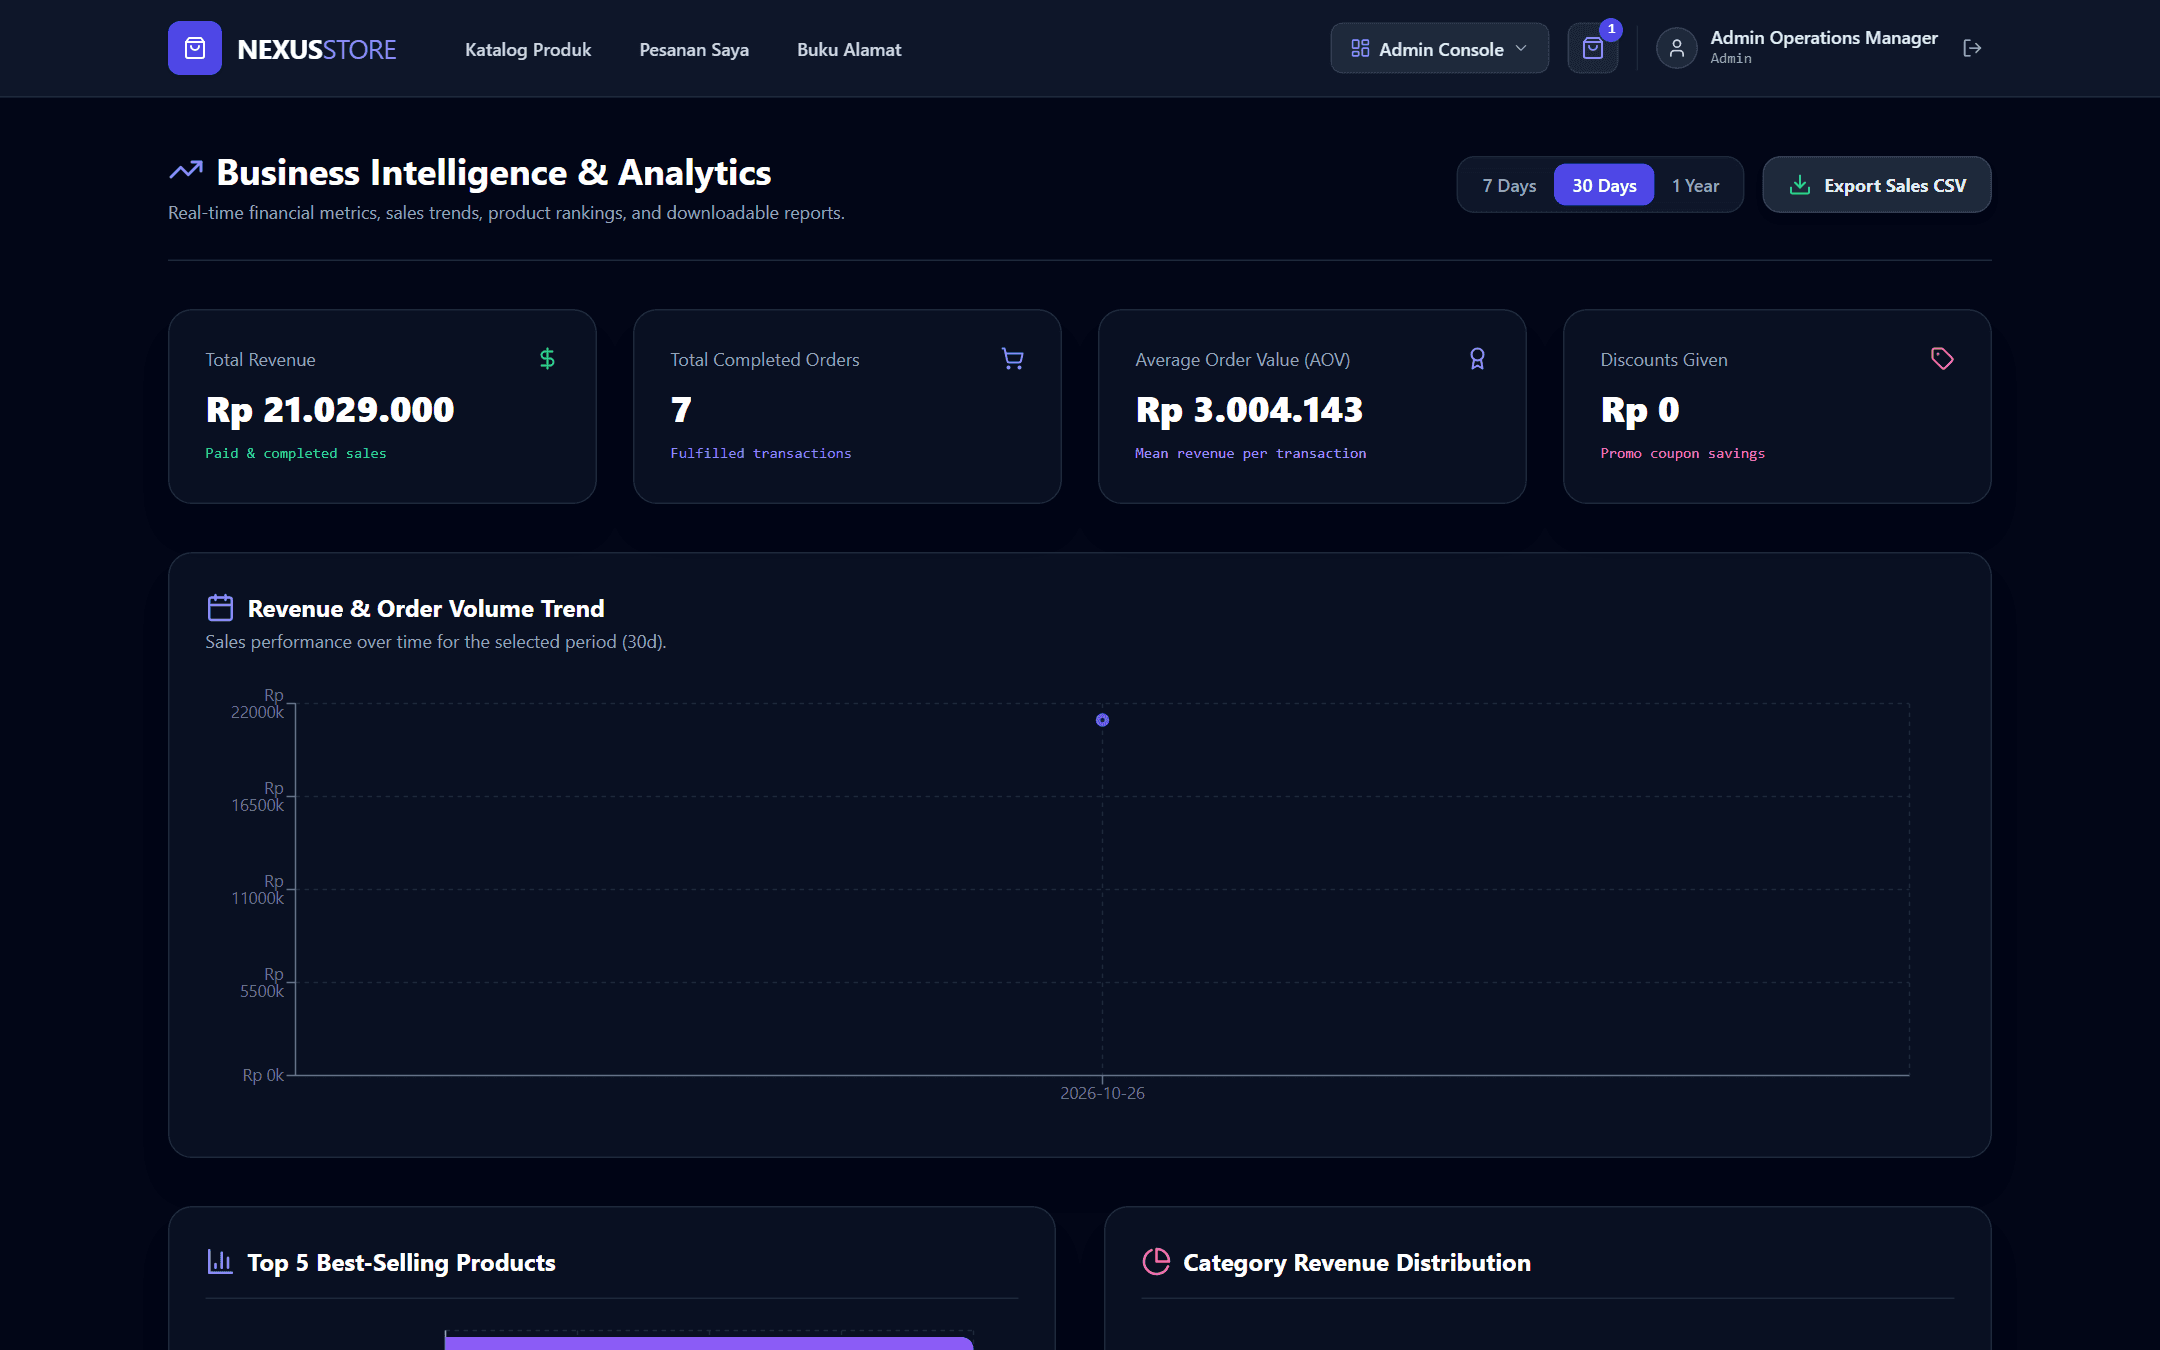
Task: Click the user profile avatar icon
Action: click(x=1677, y=48)
